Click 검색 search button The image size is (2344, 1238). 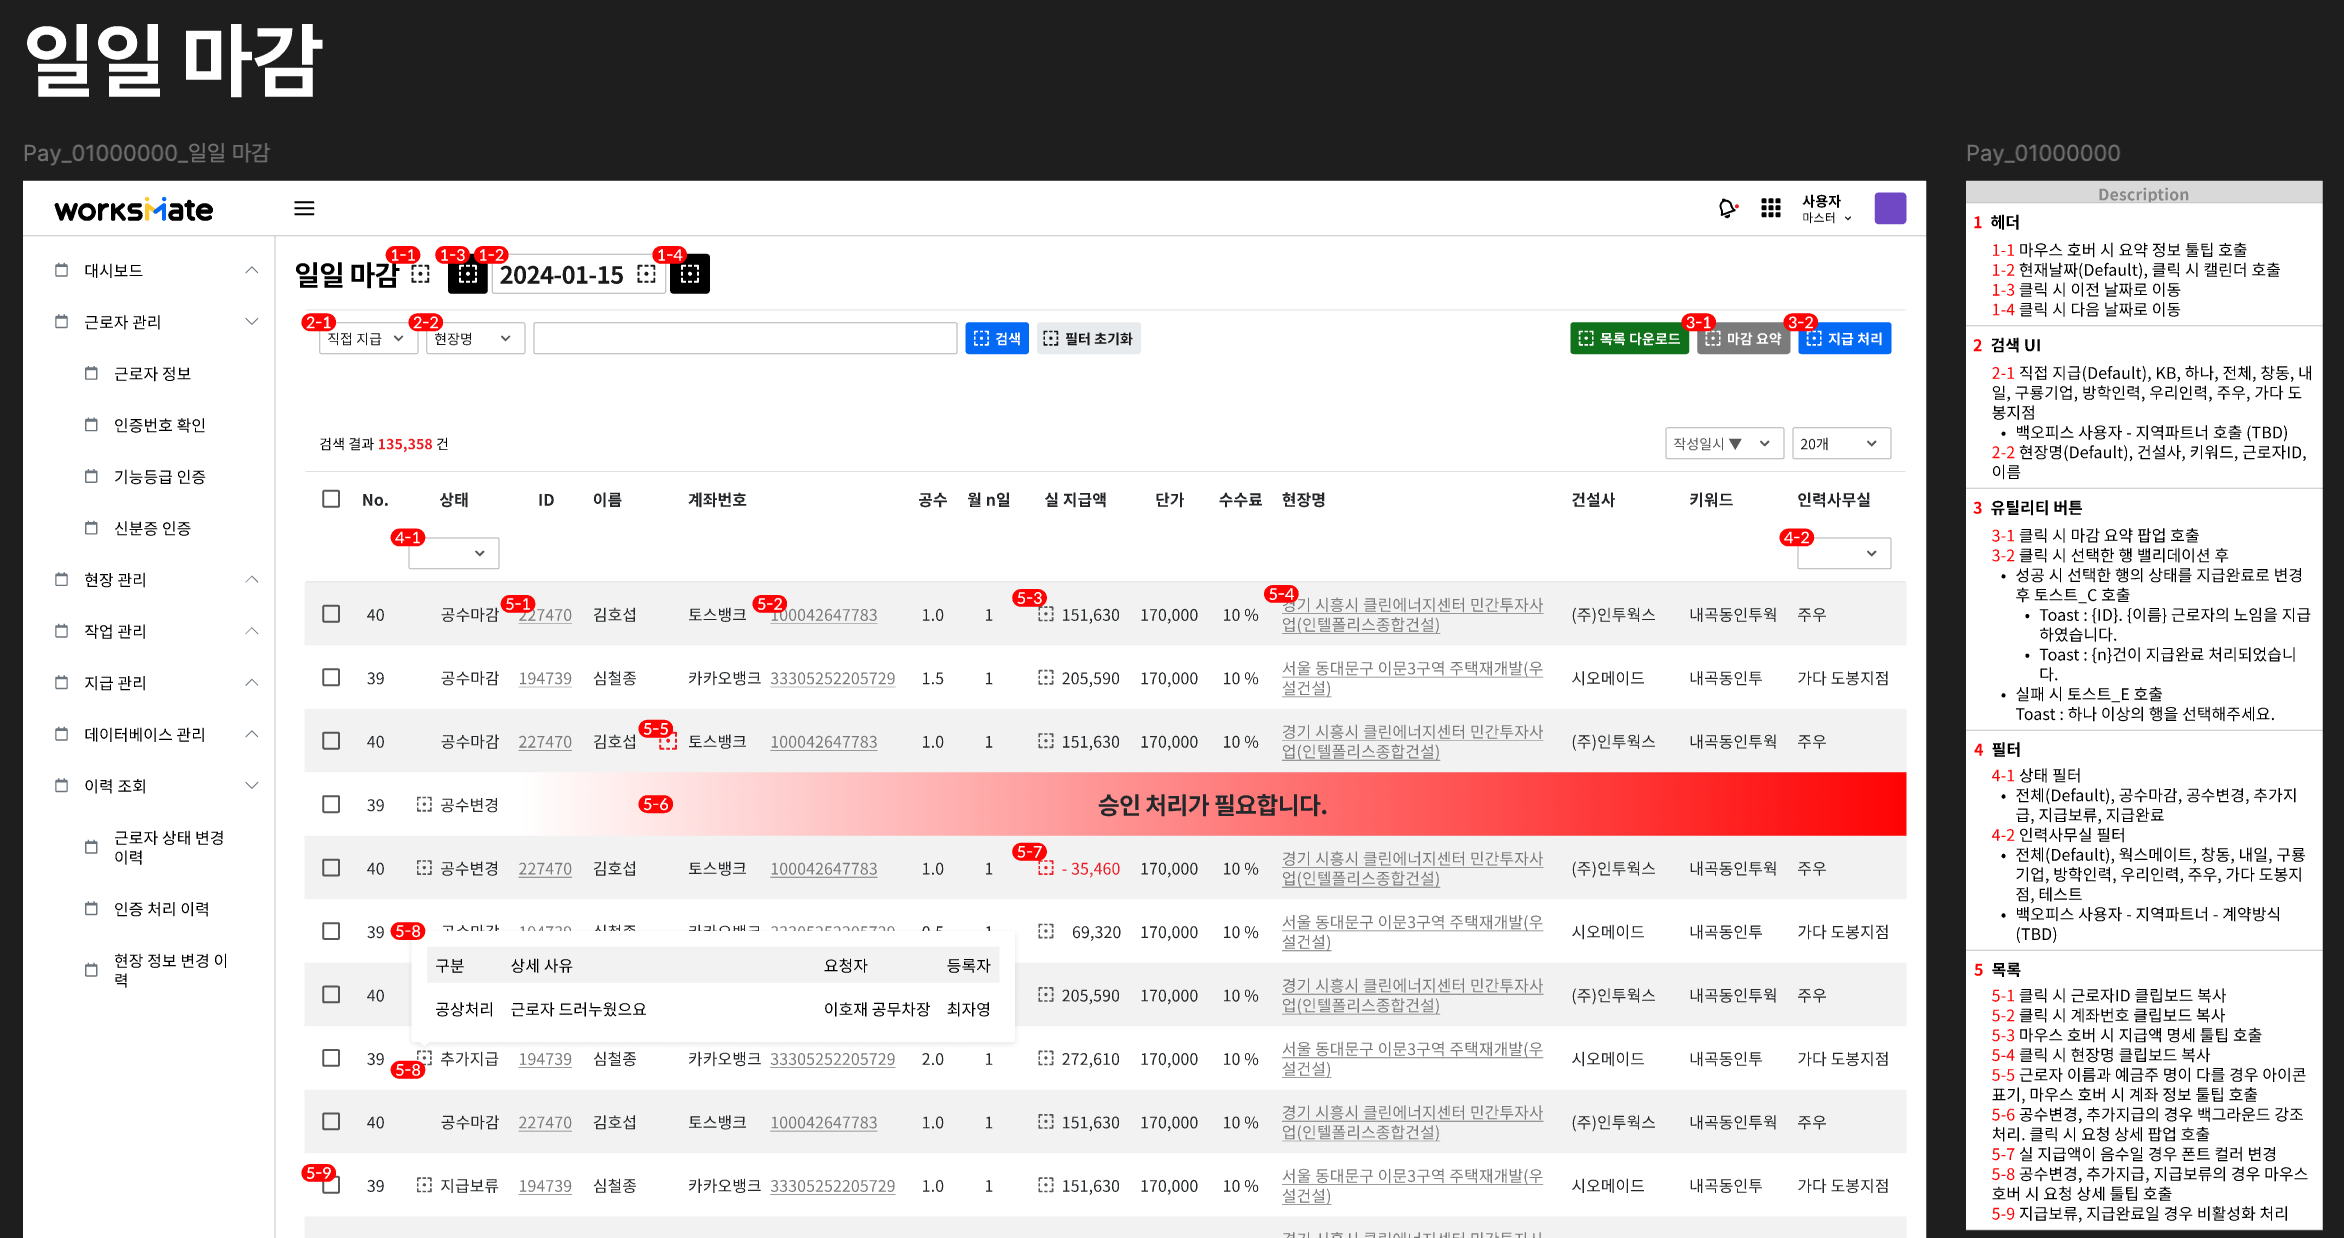pyautogui.click(x=997, y=339)
